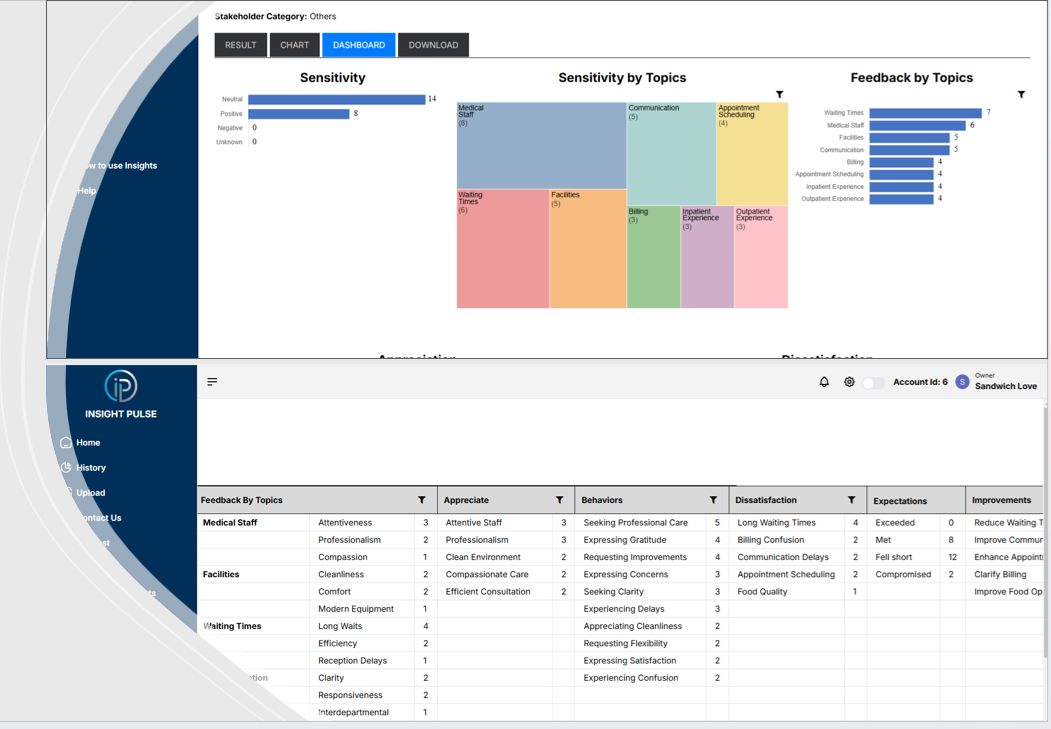Click the Help link in the sidebar
The width and height of the screenshot is (1051, 729).
(87, 190)
